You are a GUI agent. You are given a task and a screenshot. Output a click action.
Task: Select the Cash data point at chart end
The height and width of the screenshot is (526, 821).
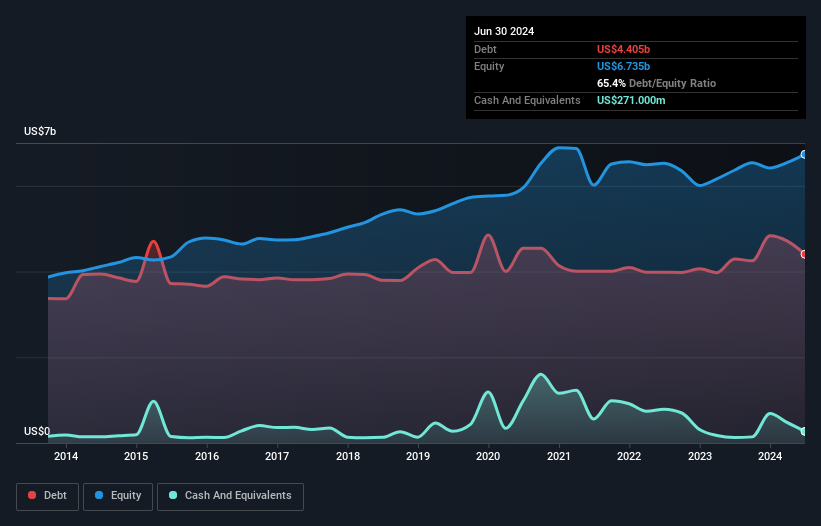click(804, 431)
